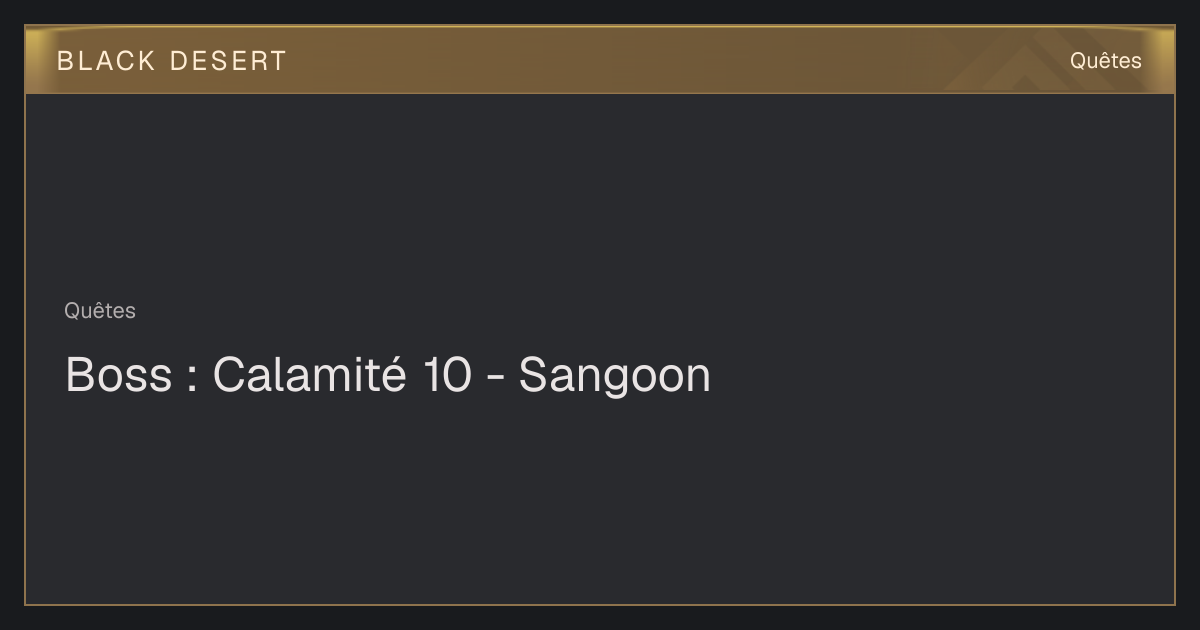
Task: Click the word Boss in the title
Action: [x=118, y=375]
